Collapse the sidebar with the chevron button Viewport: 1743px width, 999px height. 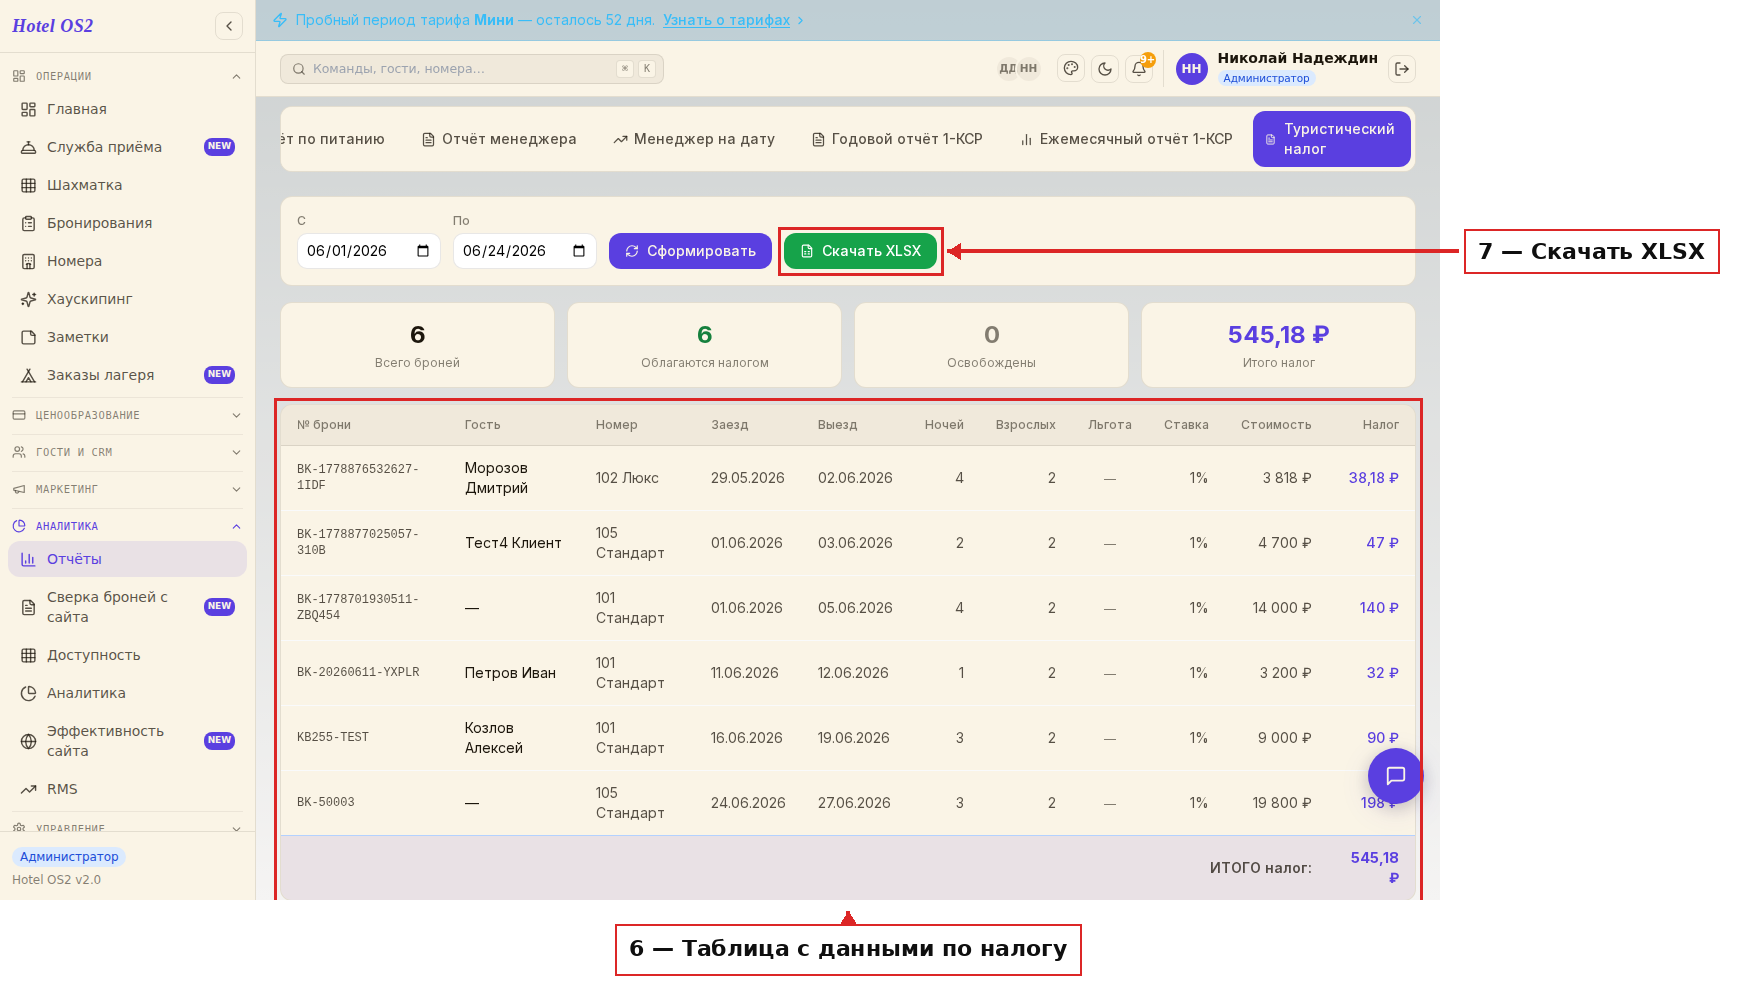point(229,26)
